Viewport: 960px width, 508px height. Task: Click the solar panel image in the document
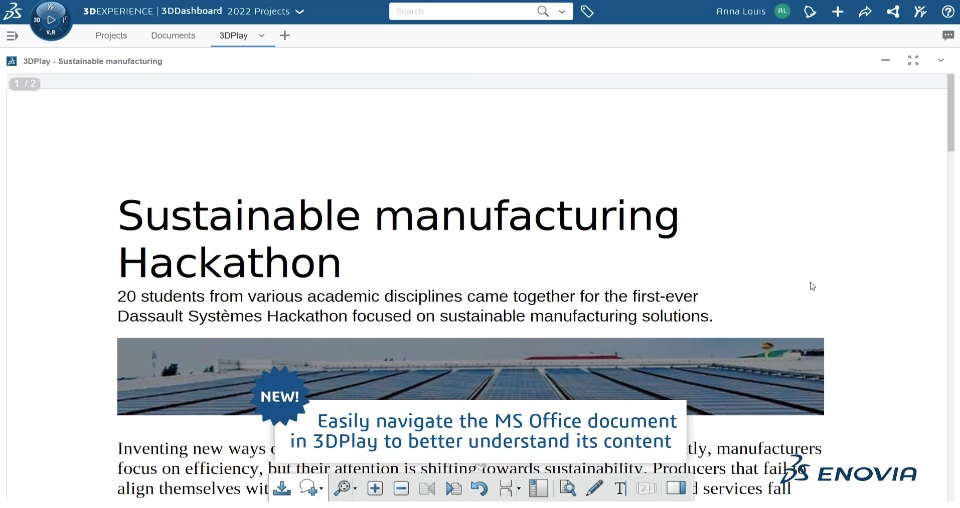point(470,376)
